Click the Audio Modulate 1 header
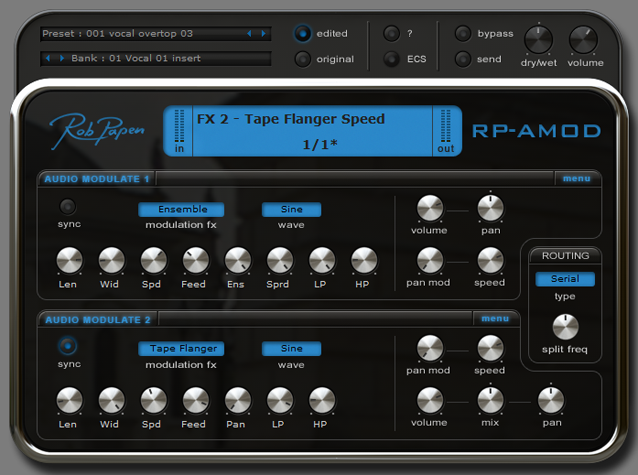 click(x=97, y=179)
